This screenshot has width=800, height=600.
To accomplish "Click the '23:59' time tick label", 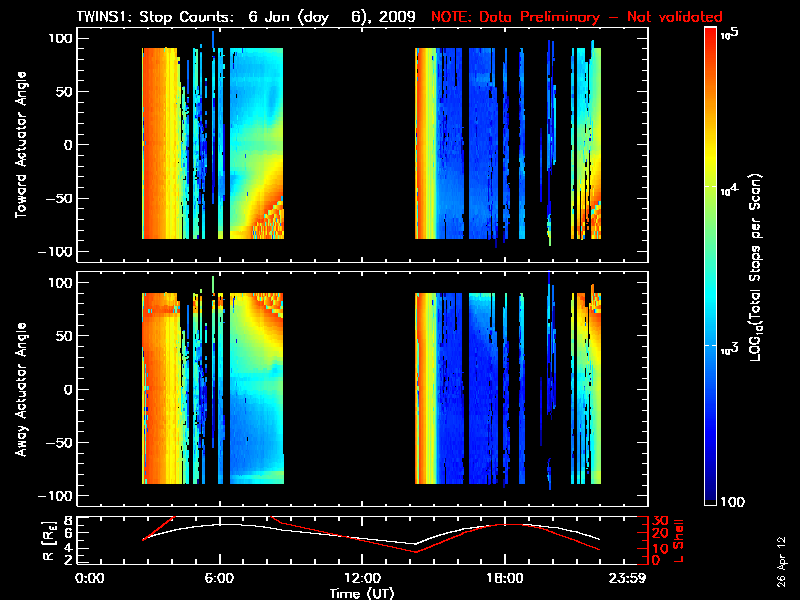I will click(628, 579).
